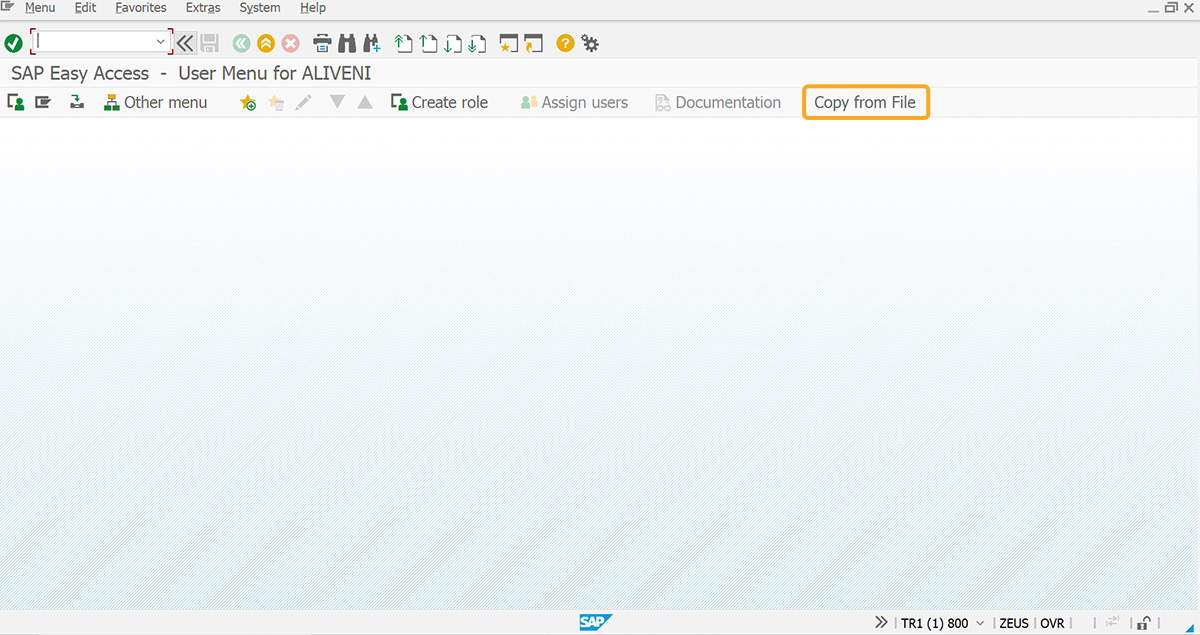1200x635 pixels.
Task: Click the Other menu button
Action: tap(156, 102)
